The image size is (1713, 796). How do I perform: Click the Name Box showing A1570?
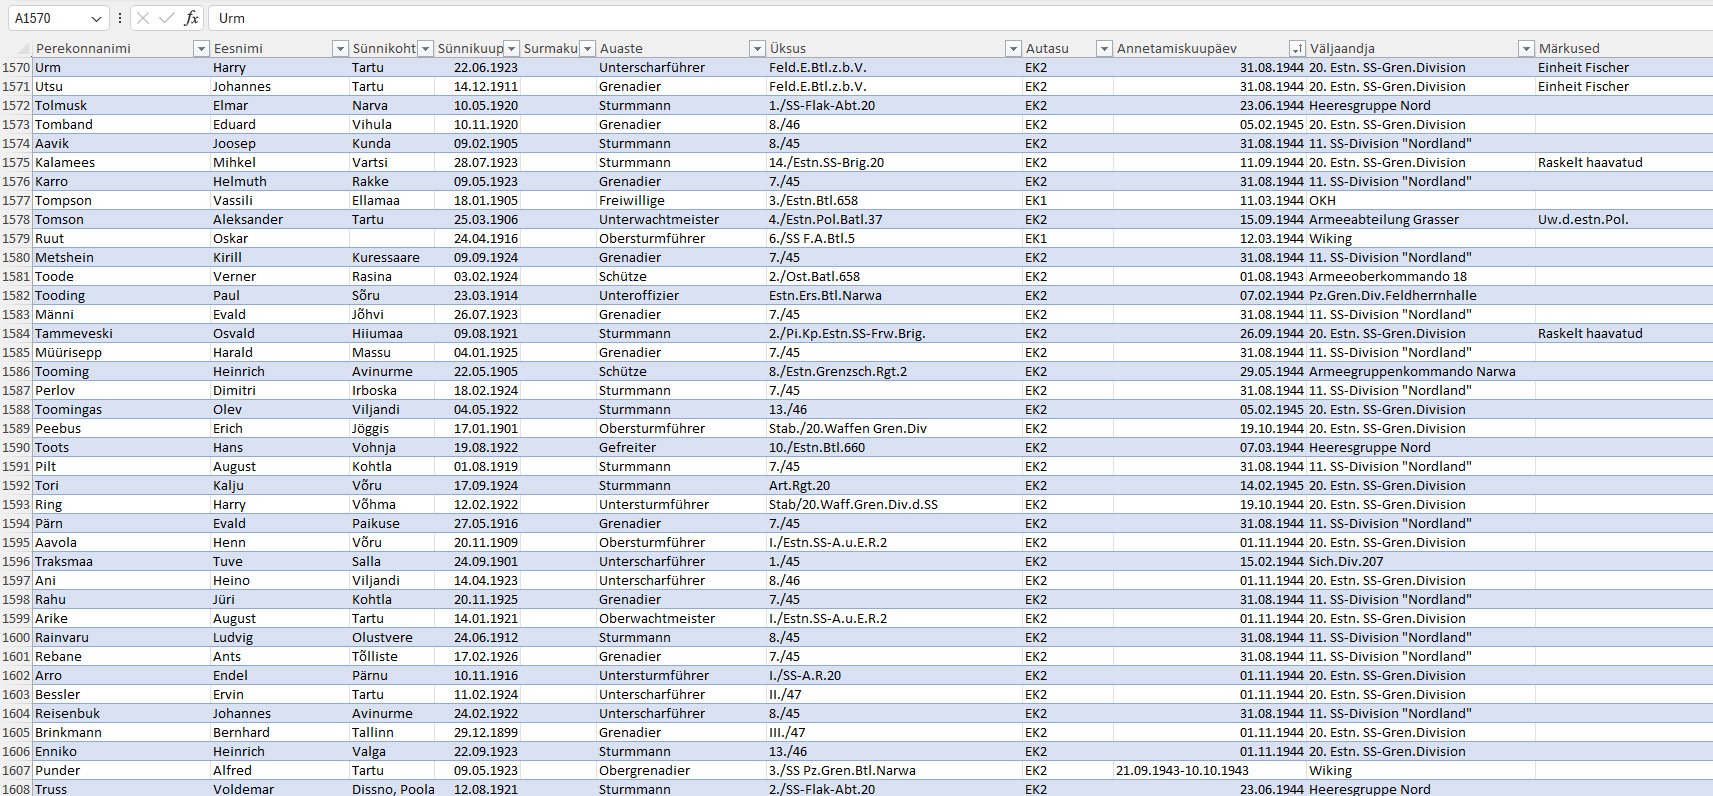point(48,18)
